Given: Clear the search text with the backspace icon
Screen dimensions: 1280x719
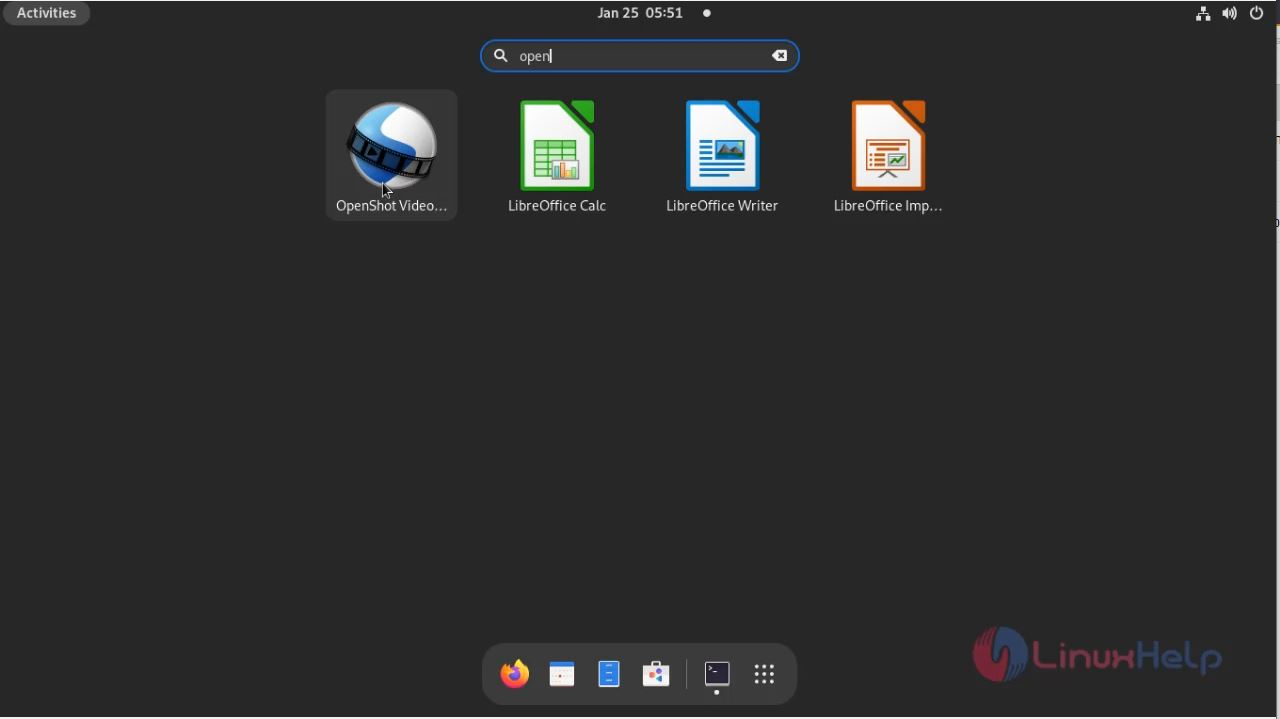Looking at the screenshot, I should click(x=779, y=56).
